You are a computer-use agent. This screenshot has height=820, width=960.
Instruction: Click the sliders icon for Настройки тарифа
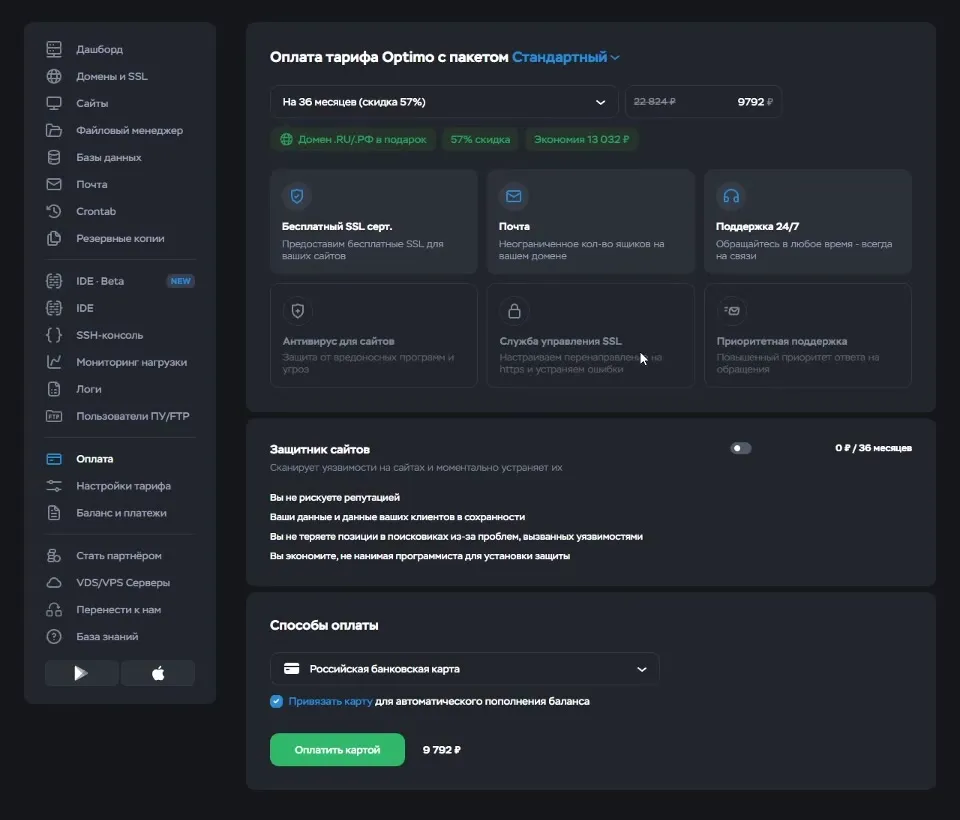point(54,486)
